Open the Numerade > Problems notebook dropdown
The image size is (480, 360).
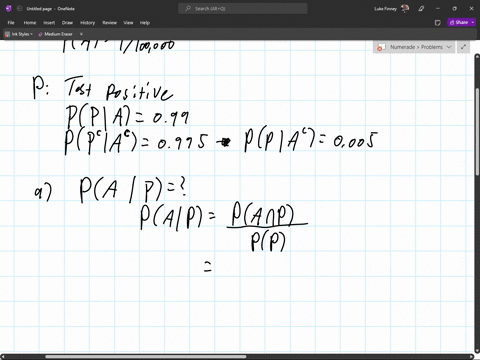[414, 47]
